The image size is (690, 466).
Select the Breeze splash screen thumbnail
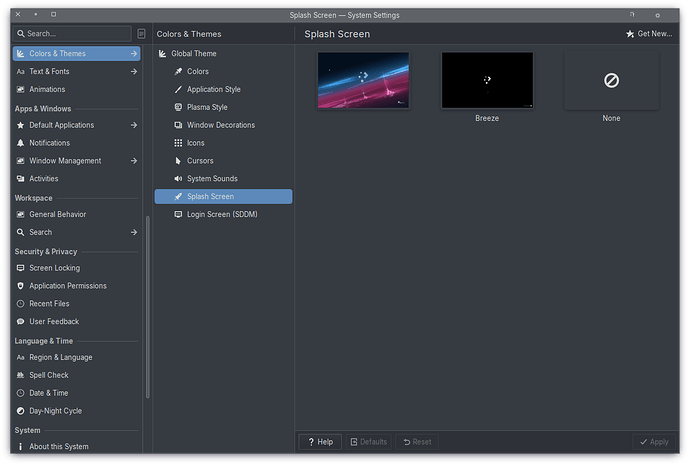click(487, 81)
